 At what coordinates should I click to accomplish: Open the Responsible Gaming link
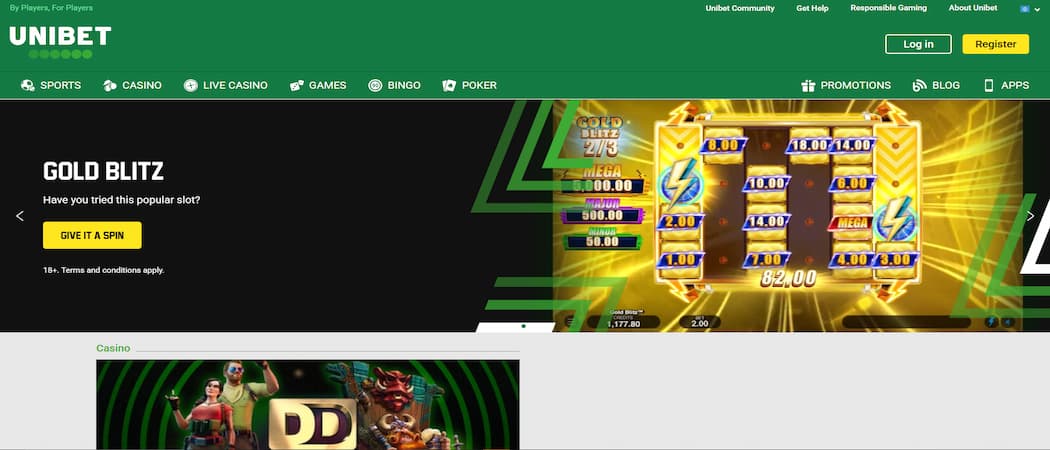[x=889, y=8]
